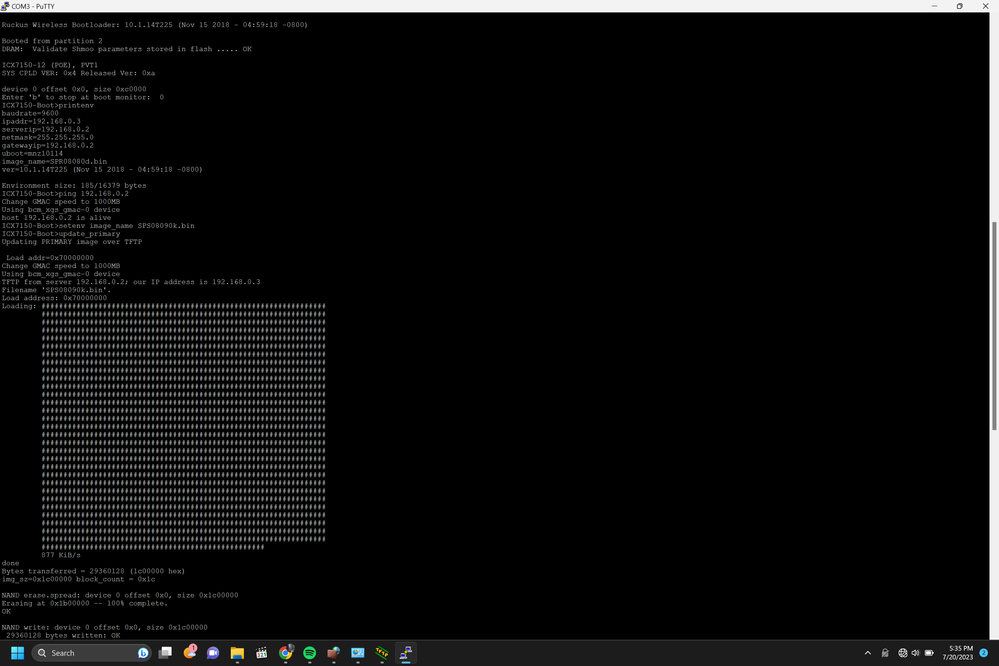The width and height of the screenshot is (999, 666).
Task: Launch File Explorer from the taskbar
Action: [x=237, y=653]
